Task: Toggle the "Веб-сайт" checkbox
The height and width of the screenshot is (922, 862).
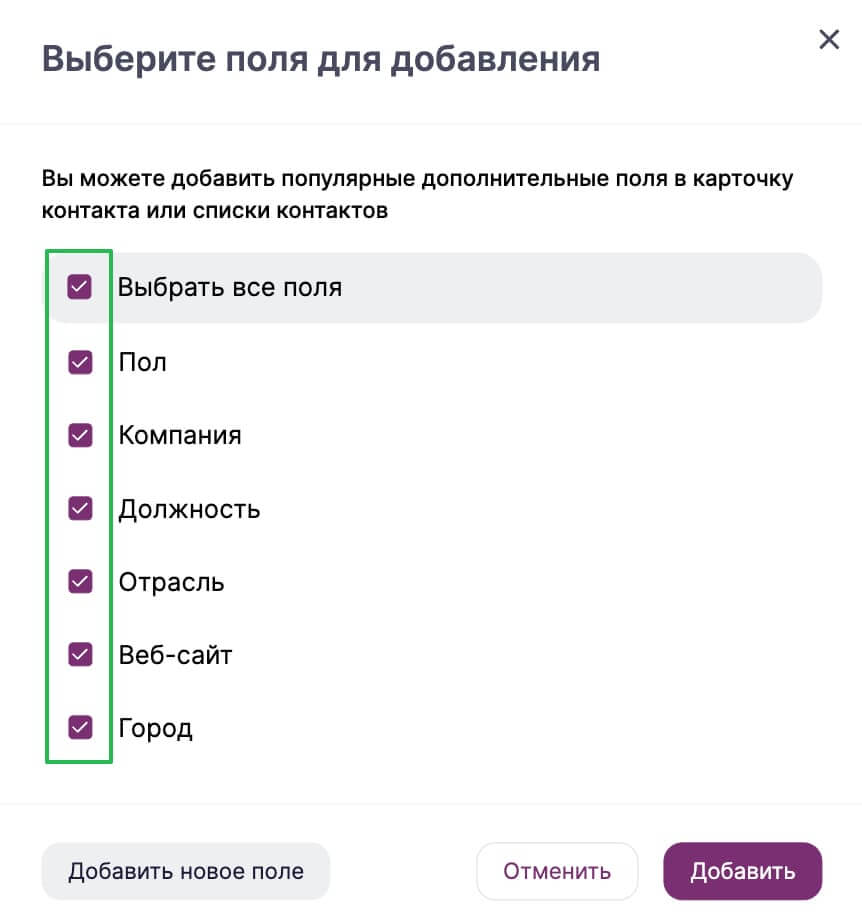Action: (80, 654)
